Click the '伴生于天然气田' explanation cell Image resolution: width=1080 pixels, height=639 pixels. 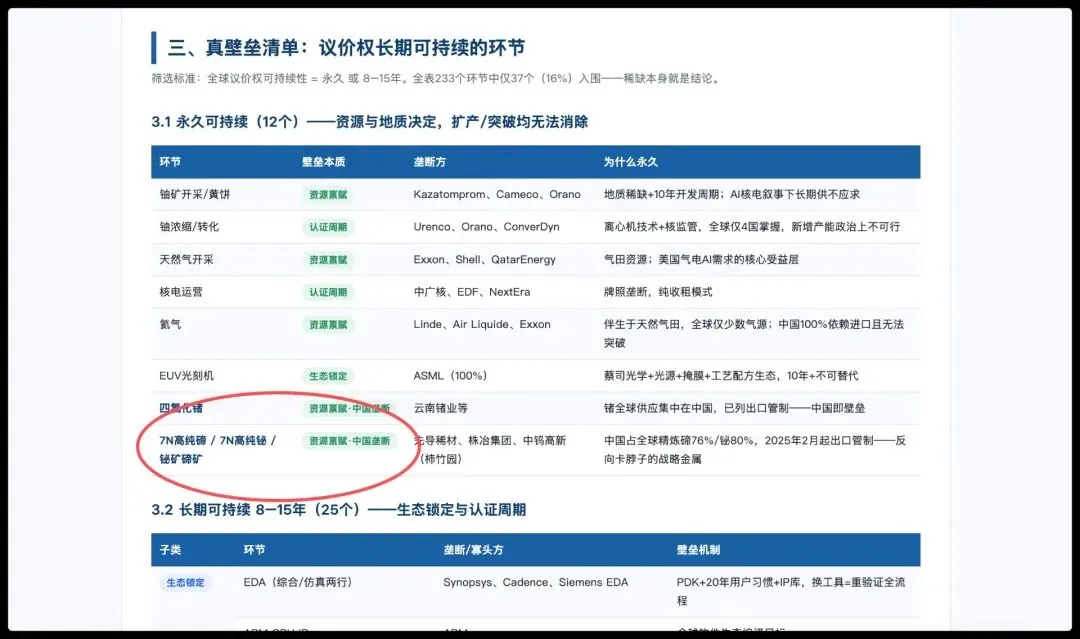click(754, 333)
